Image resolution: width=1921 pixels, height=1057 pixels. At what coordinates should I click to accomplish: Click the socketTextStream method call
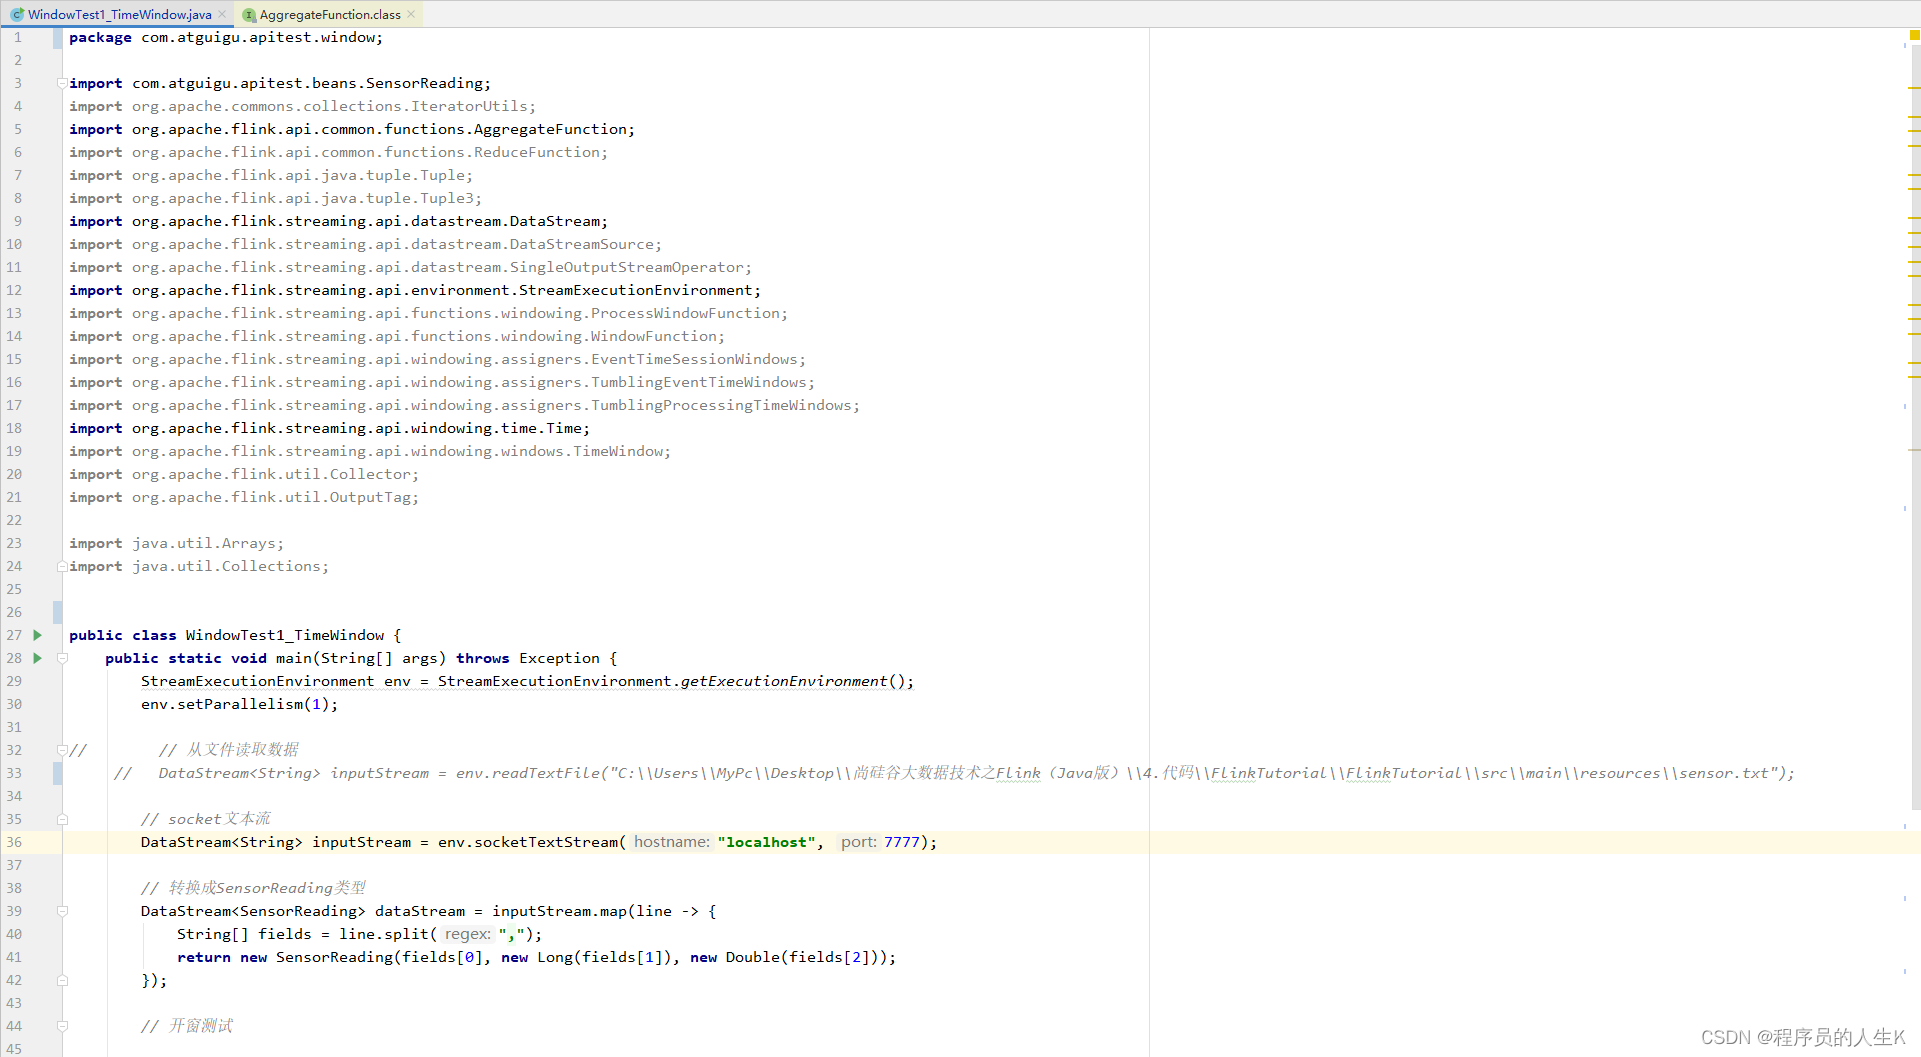click(x=546, y=842)
